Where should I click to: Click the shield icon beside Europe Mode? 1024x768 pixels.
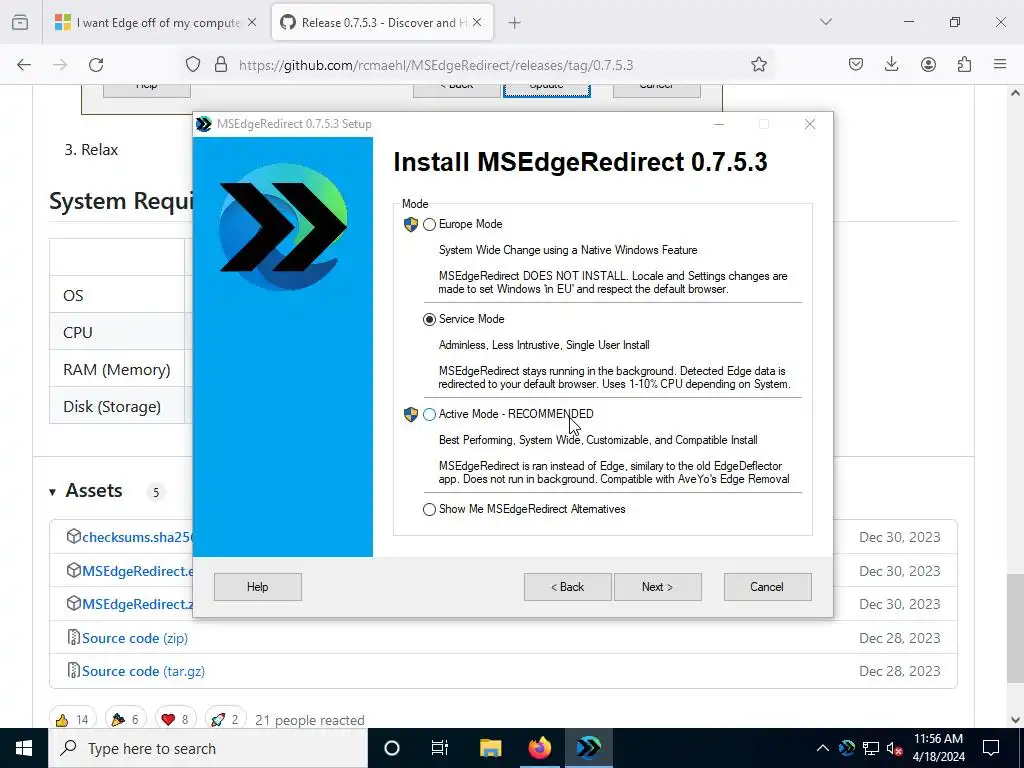click(411, 225)
